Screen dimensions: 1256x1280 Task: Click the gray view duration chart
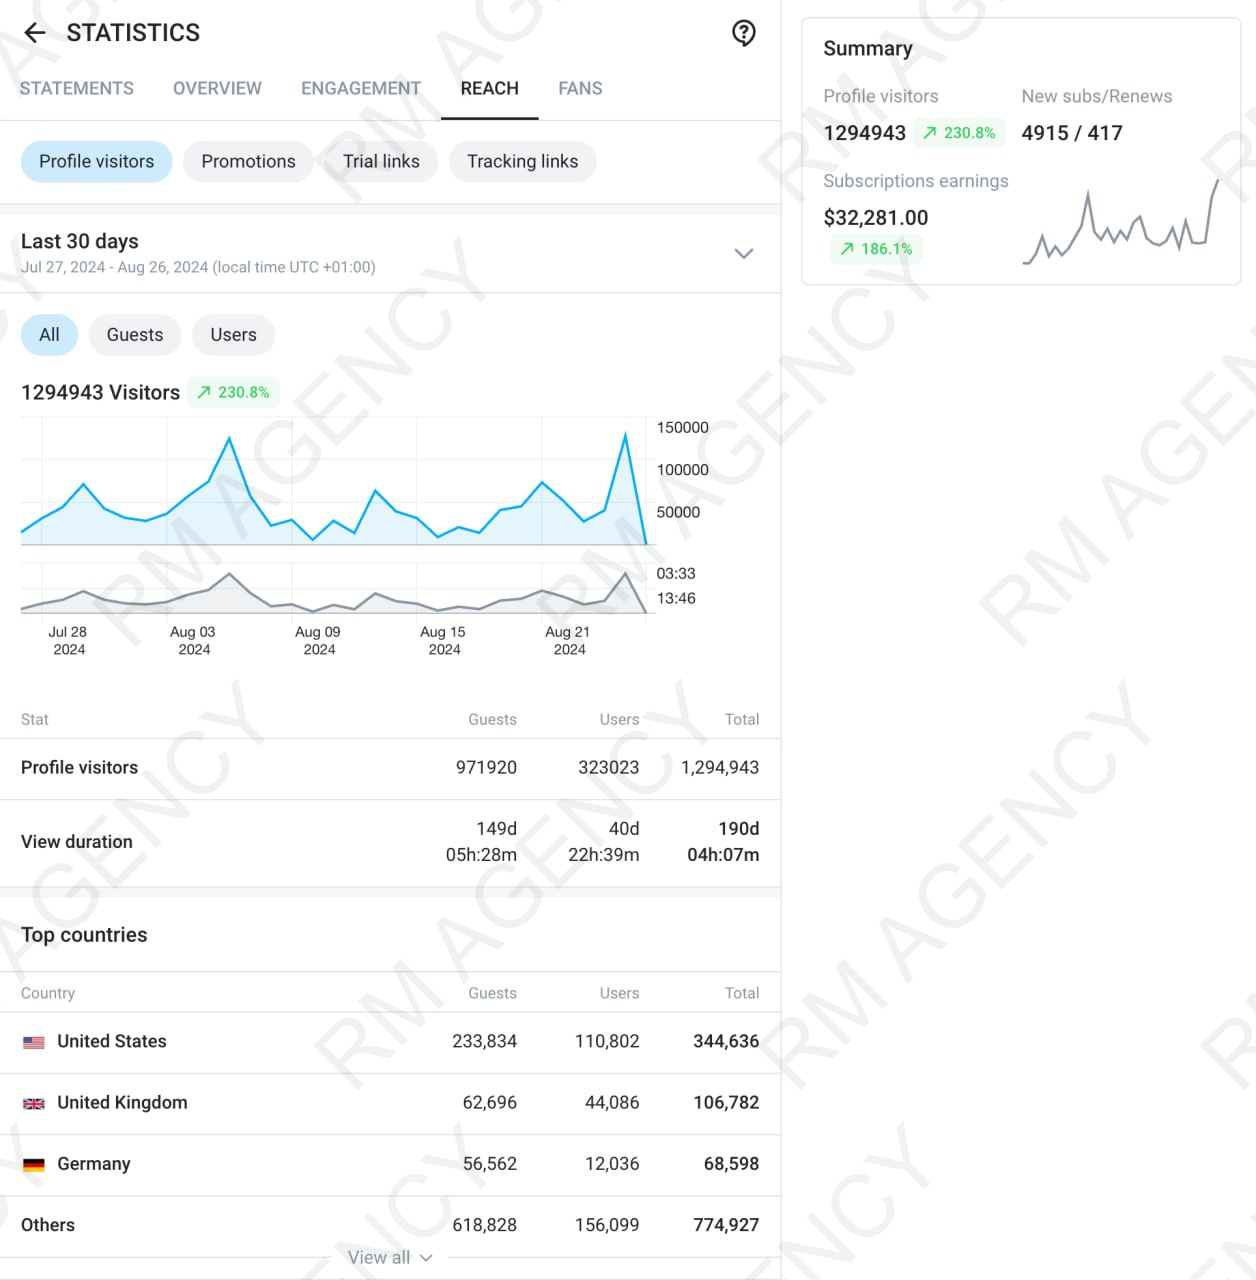(333, 593)
